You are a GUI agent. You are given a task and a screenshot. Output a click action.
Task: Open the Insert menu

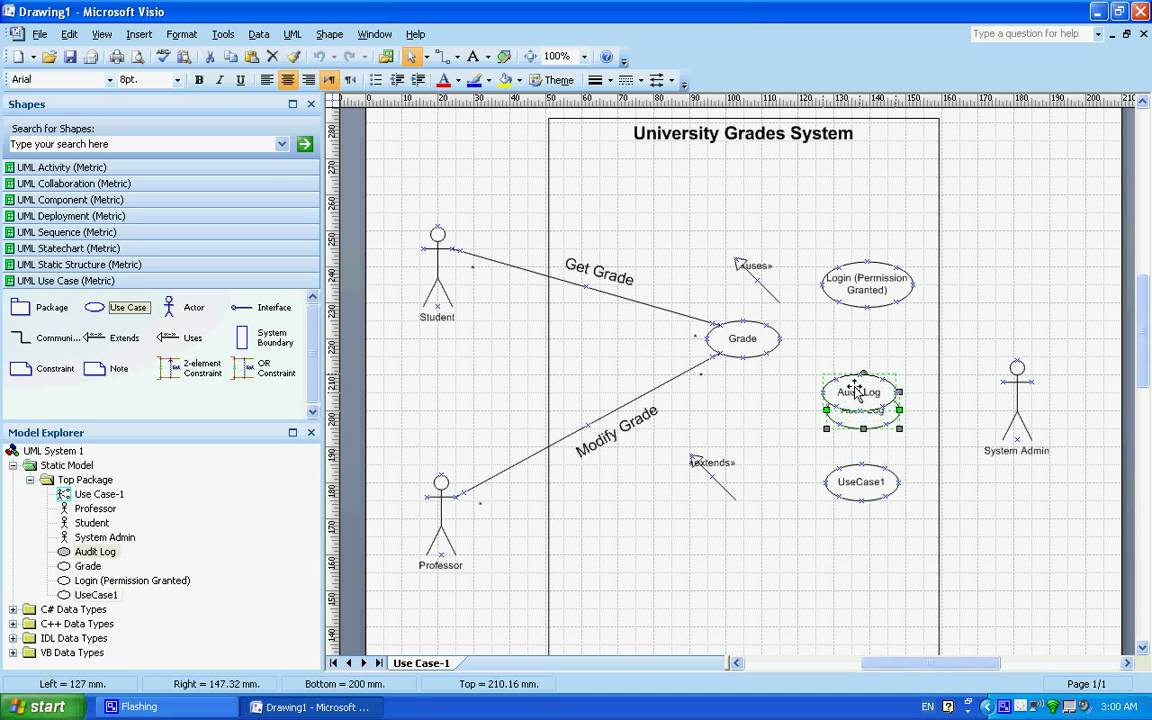[139, 34]
